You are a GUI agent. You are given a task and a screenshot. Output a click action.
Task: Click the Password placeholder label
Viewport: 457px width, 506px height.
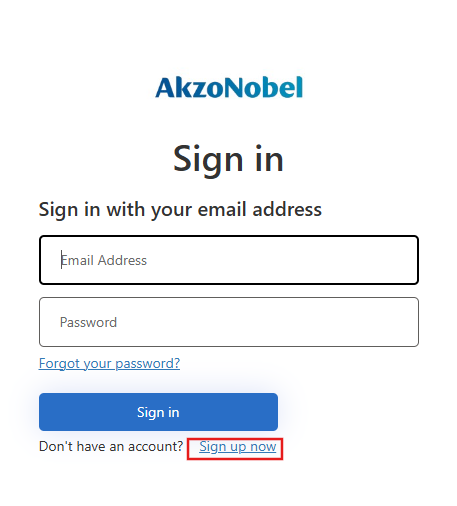pyautogui.click(x=88, y=322)
